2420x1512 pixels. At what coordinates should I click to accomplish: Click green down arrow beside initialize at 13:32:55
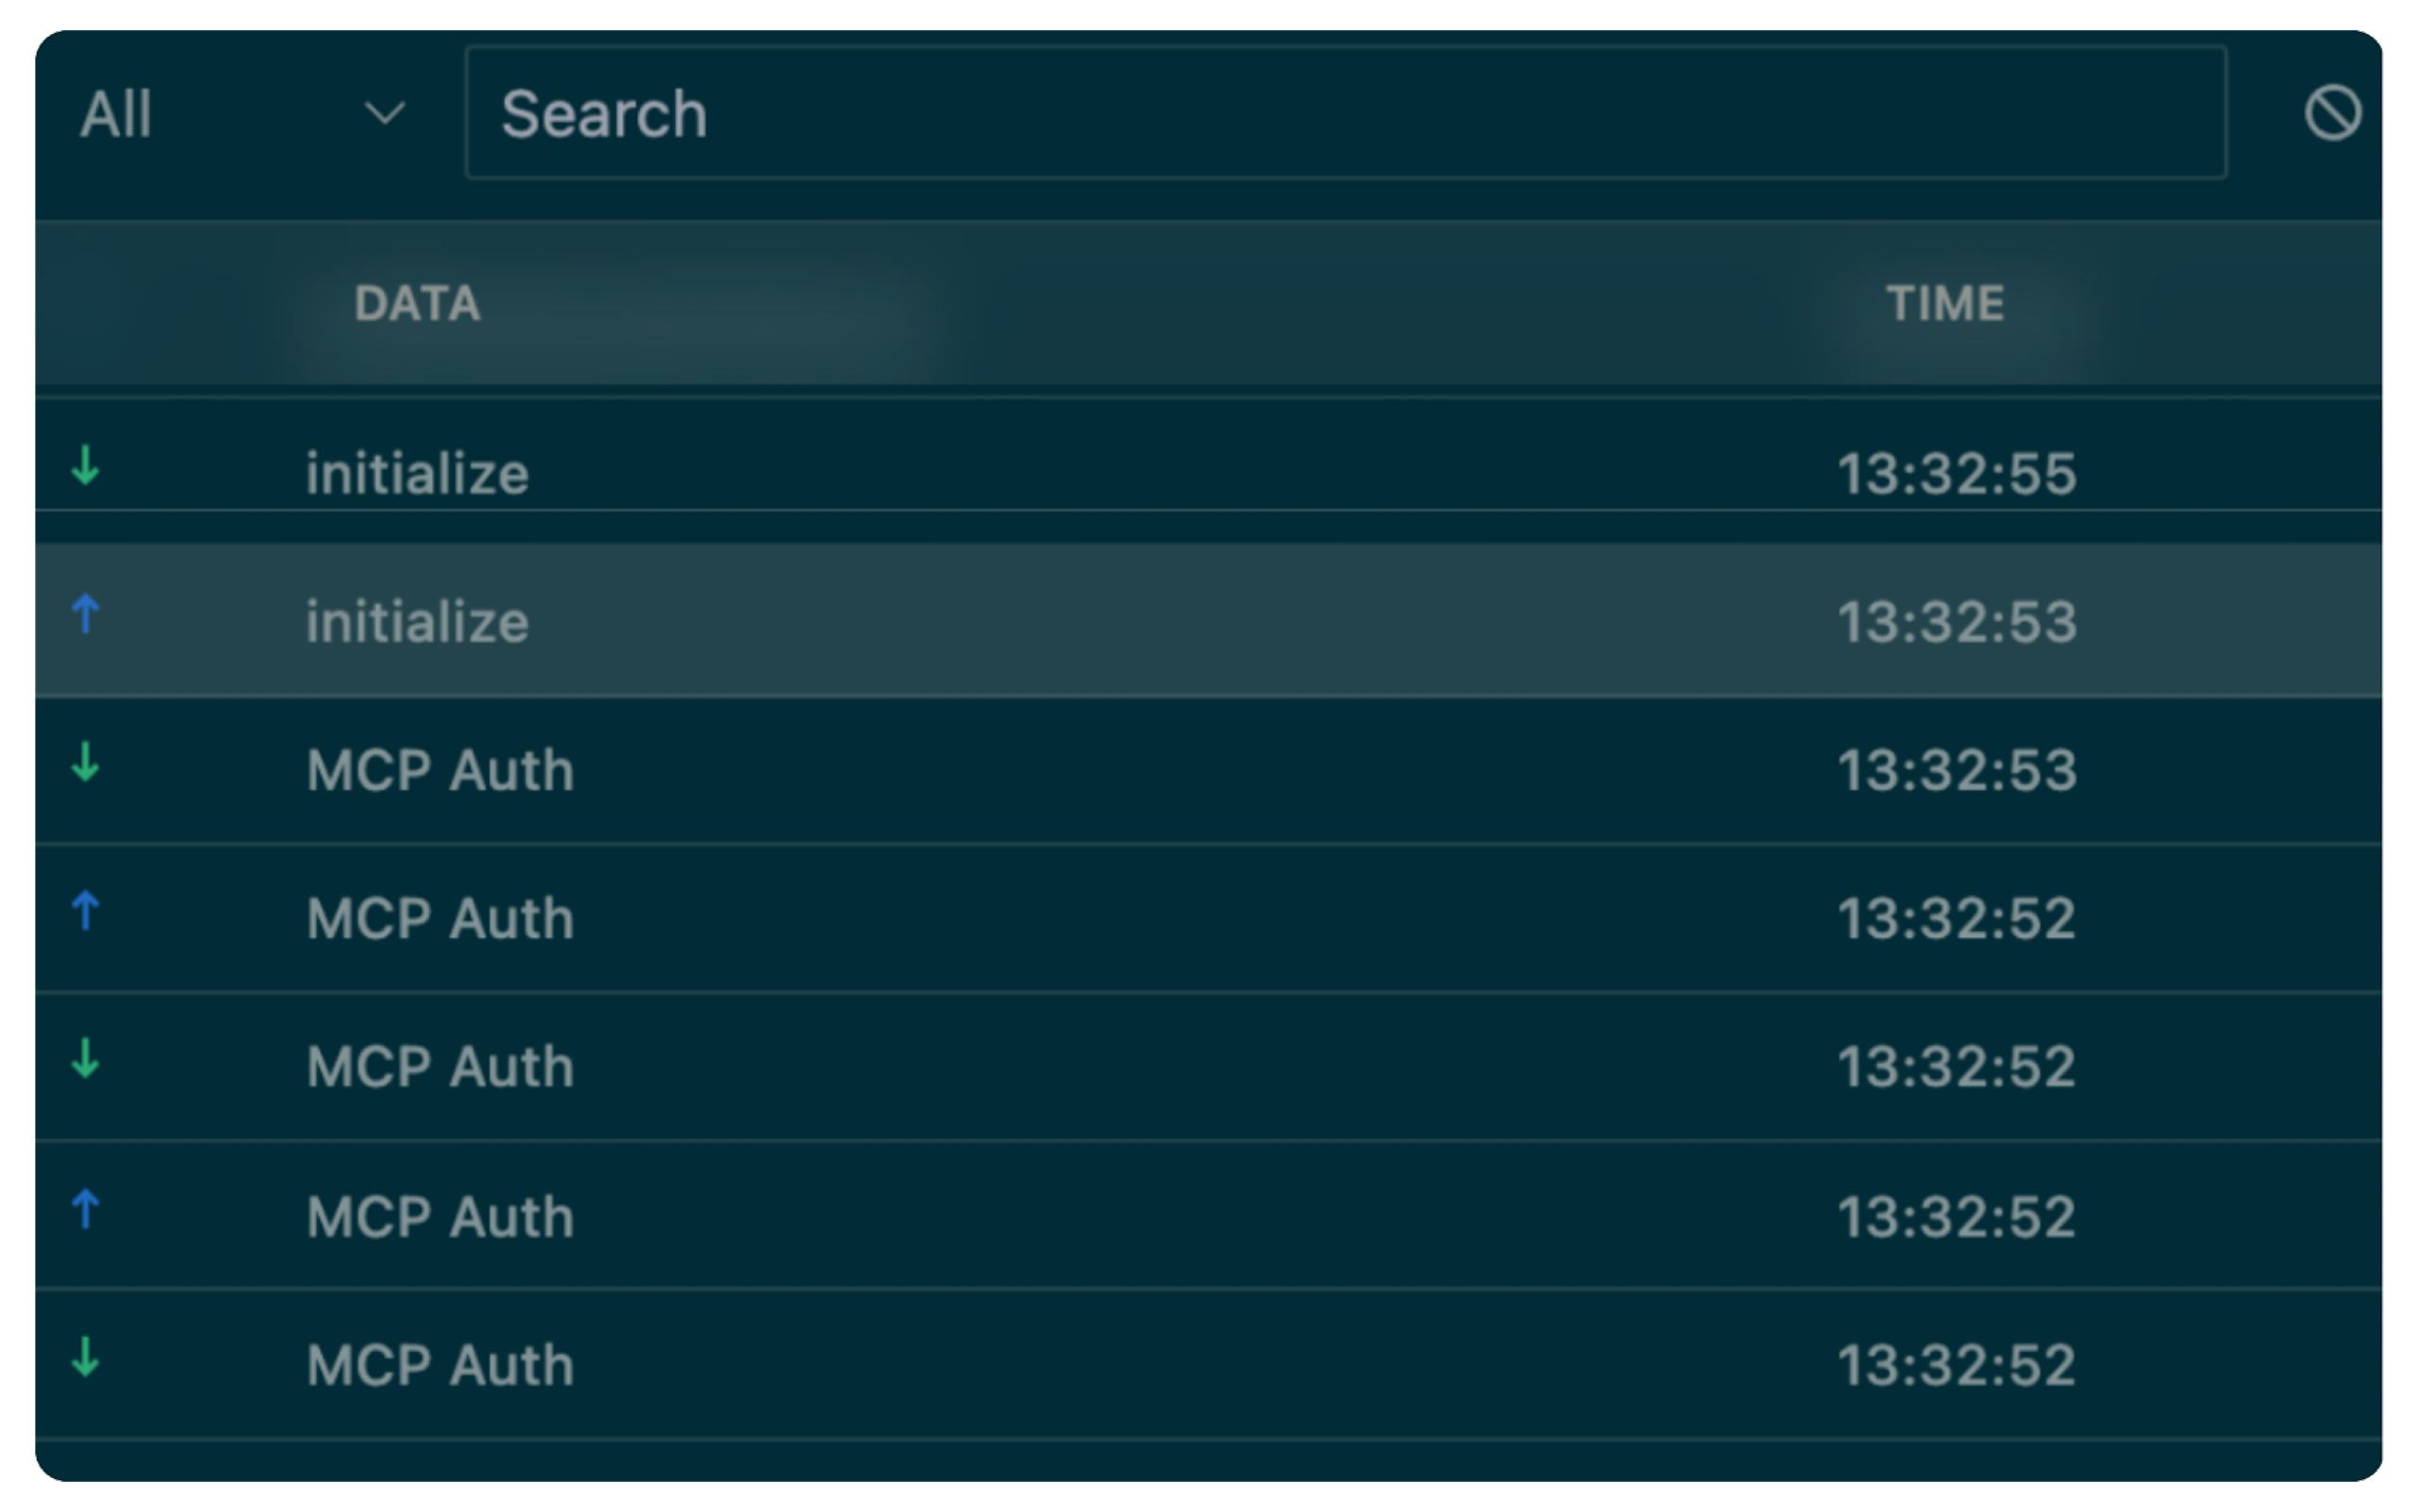(x=86, y=466)
